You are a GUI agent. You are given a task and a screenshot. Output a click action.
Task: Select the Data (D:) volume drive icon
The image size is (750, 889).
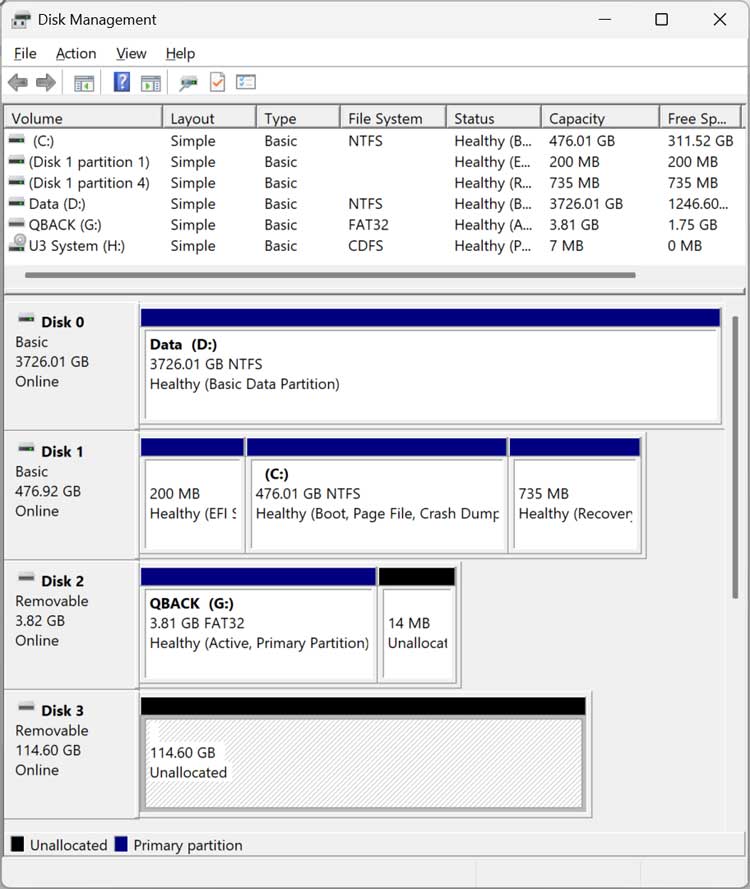pos(17,202)
